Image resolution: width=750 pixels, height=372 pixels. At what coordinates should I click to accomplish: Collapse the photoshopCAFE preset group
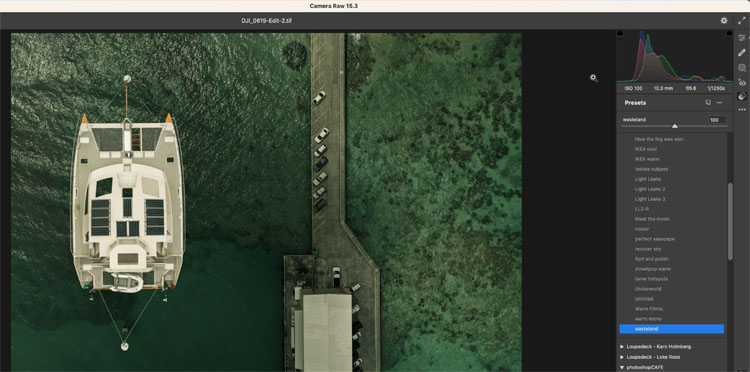point(622,368)
